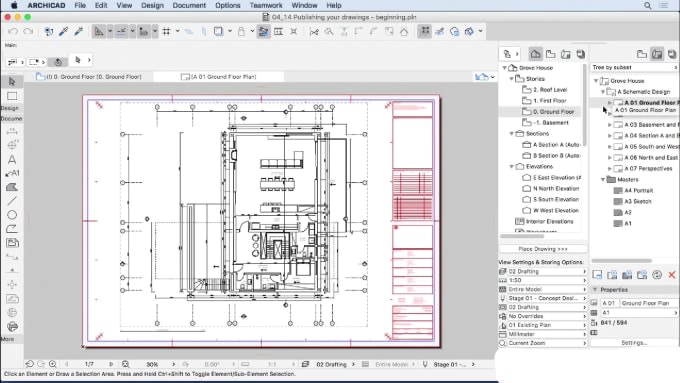Select the Arrow tool in toolbox
Screen dimensions: 680x383
12,82
